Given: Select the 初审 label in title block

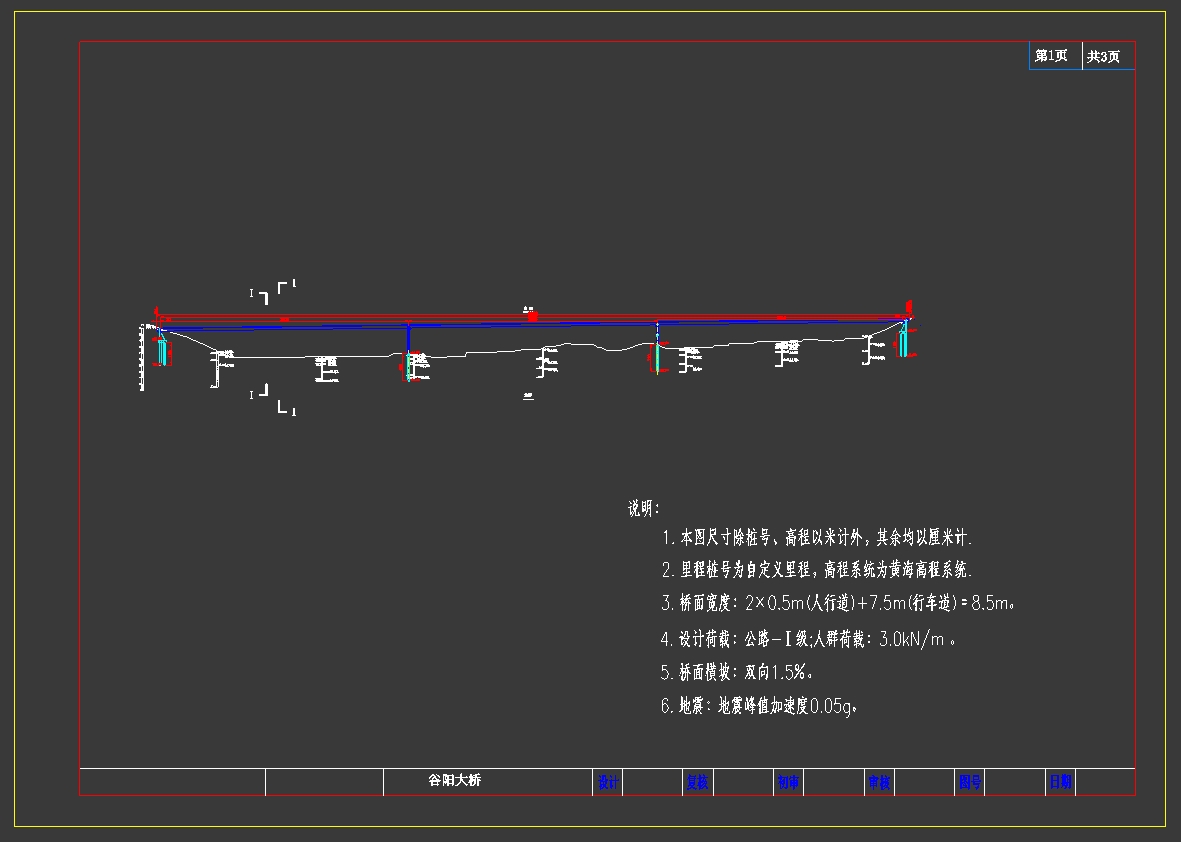Looking at the screenshot, I should click(788, 782).
